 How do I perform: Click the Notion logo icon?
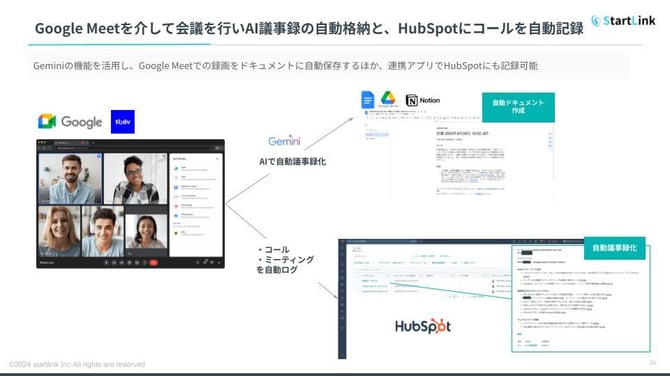click(x=411, y=100)
